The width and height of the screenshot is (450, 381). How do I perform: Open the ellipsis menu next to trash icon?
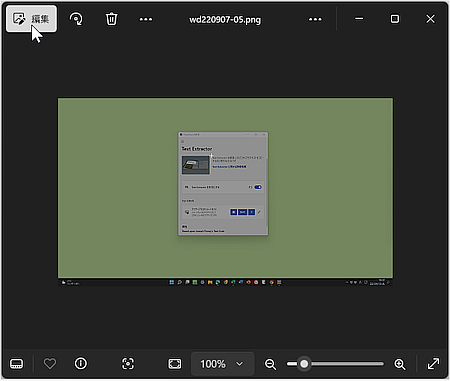[146, 19]
